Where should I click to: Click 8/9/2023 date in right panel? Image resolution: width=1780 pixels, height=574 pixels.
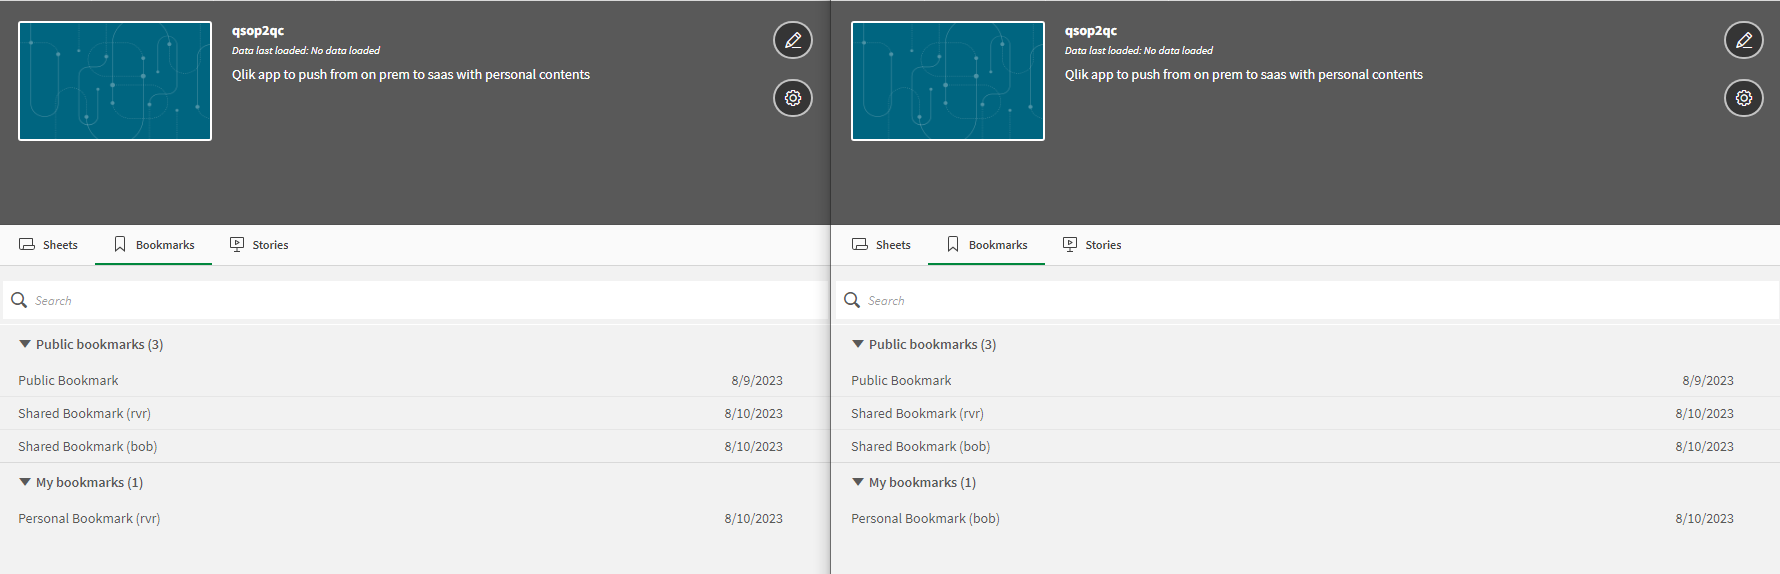tap(1708, 380)
